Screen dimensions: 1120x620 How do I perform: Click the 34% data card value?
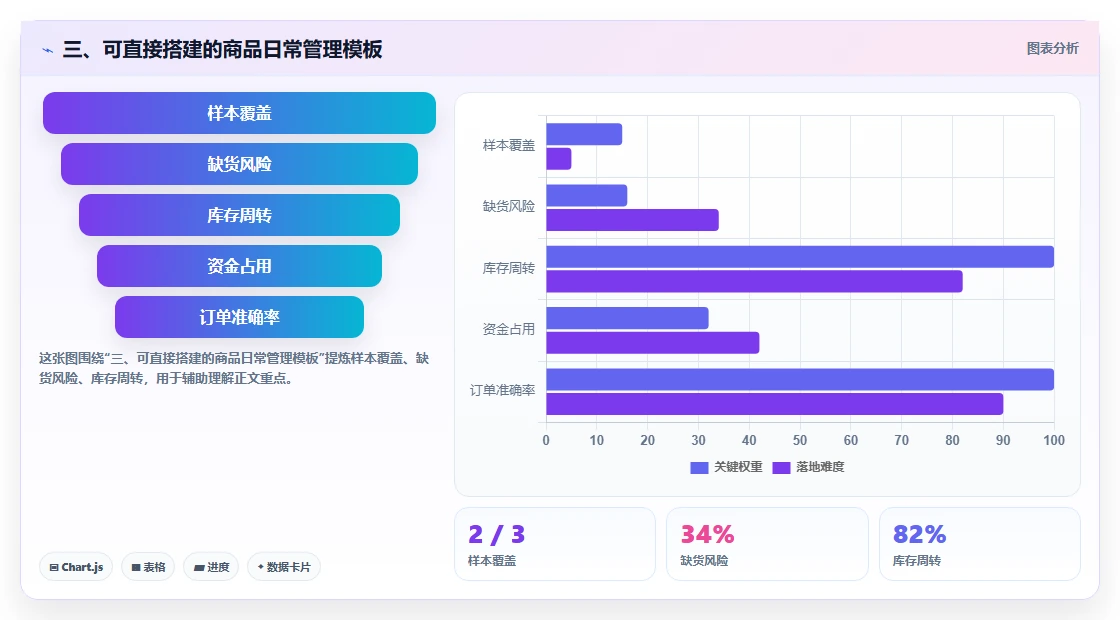click(x=707, y=534)
